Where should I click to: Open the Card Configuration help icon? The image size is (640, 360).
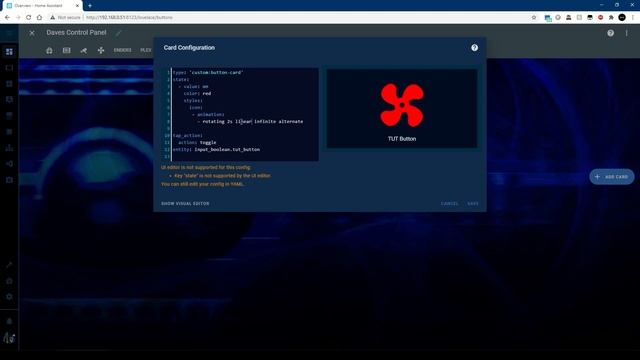[474, 48]
